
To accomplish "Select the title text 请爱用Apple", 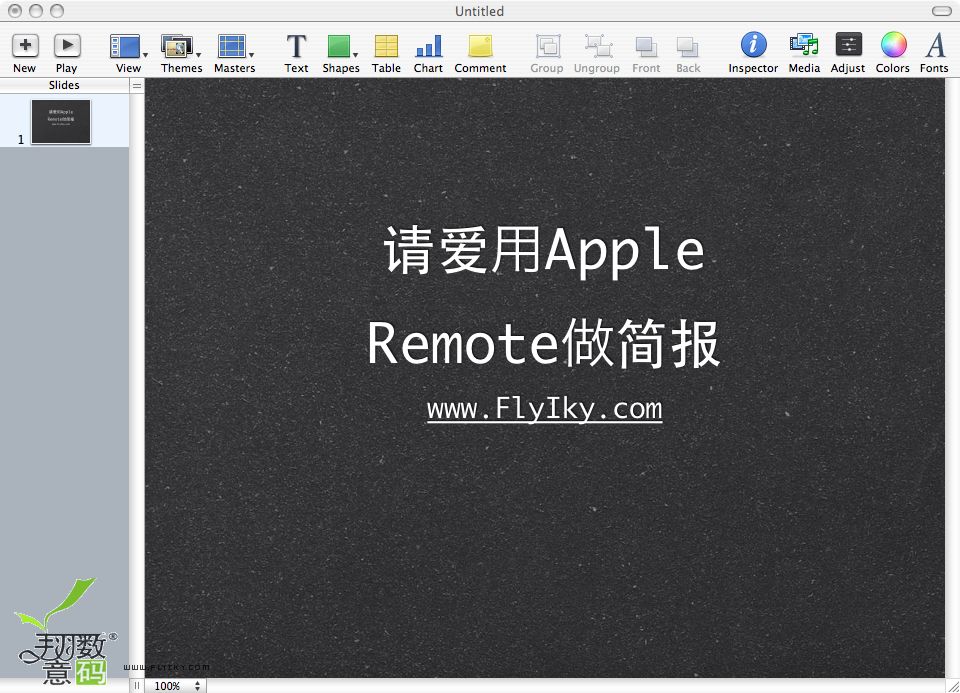I will [x=544, y=249].
